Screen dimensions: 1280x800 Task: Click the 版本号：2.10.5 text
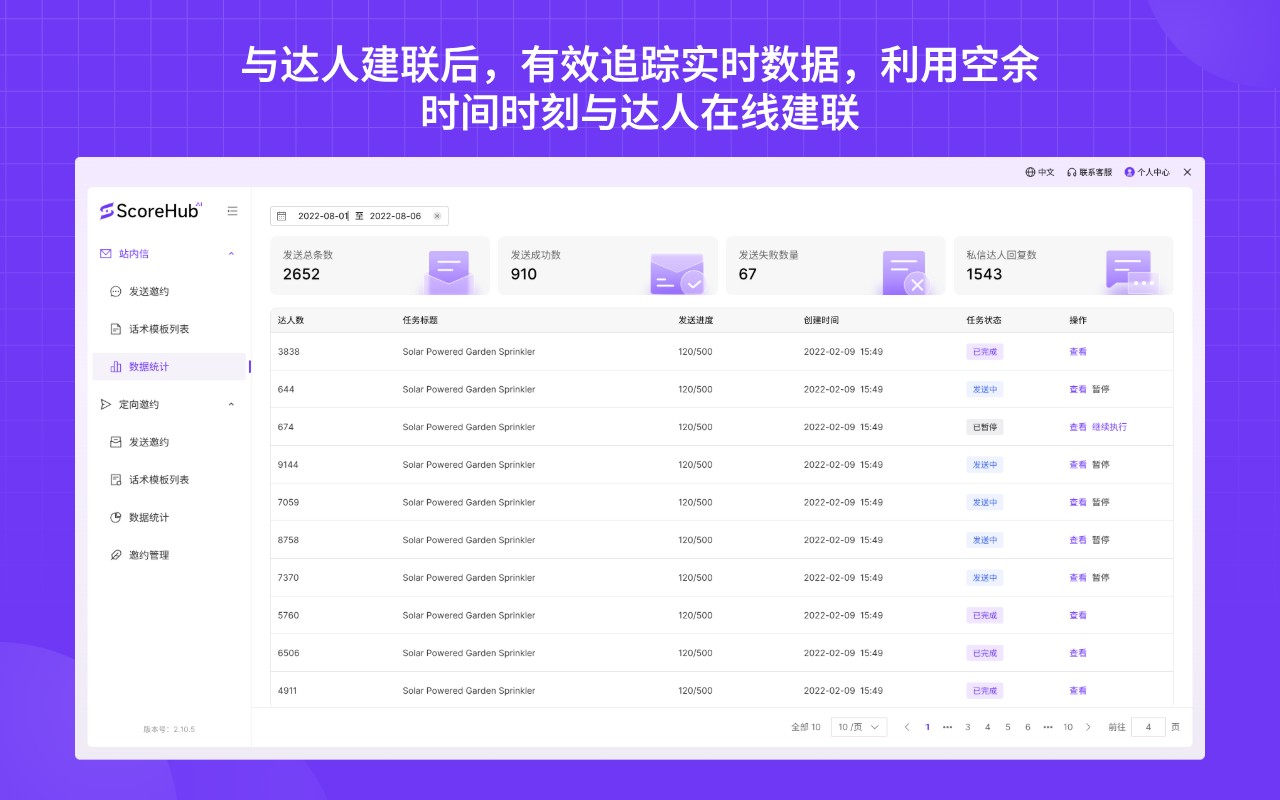[169, 729]
